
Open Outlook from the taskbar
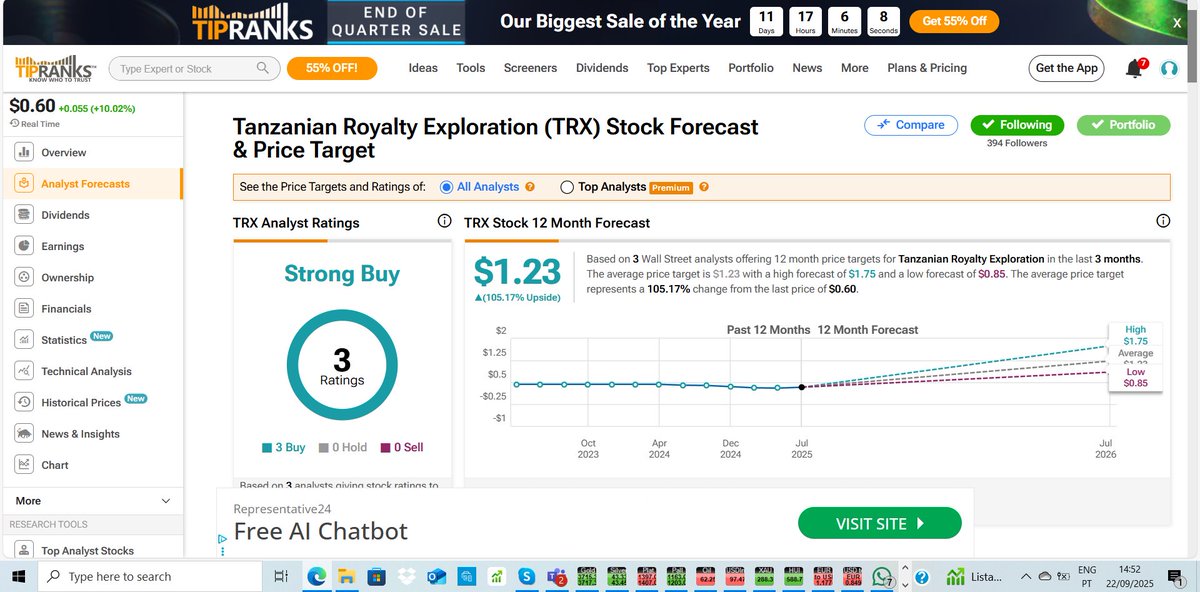(436, 576)
